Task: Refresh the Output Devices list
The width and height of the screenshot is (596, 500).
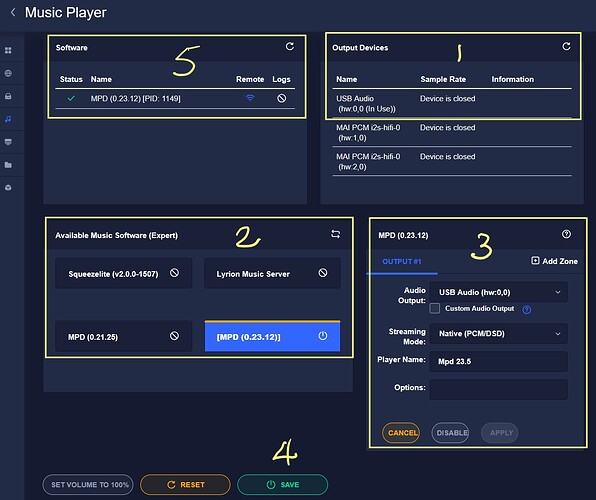Action: 566,46
